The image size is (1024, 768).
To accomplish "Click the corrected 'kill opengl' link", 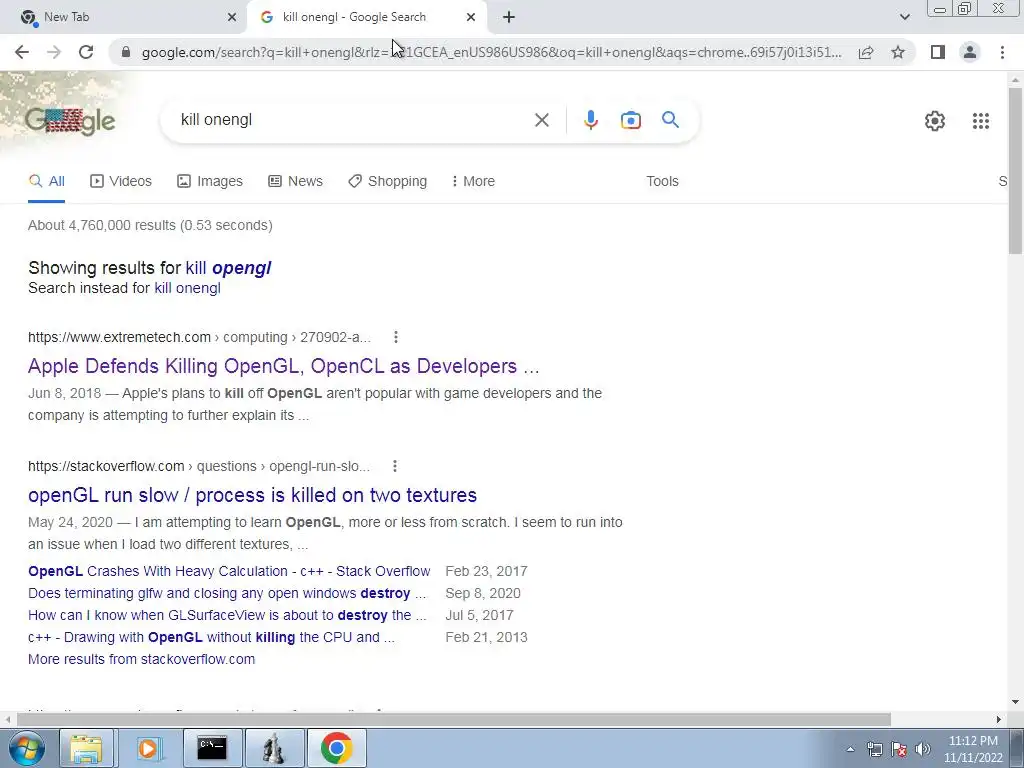I will 228,268.
